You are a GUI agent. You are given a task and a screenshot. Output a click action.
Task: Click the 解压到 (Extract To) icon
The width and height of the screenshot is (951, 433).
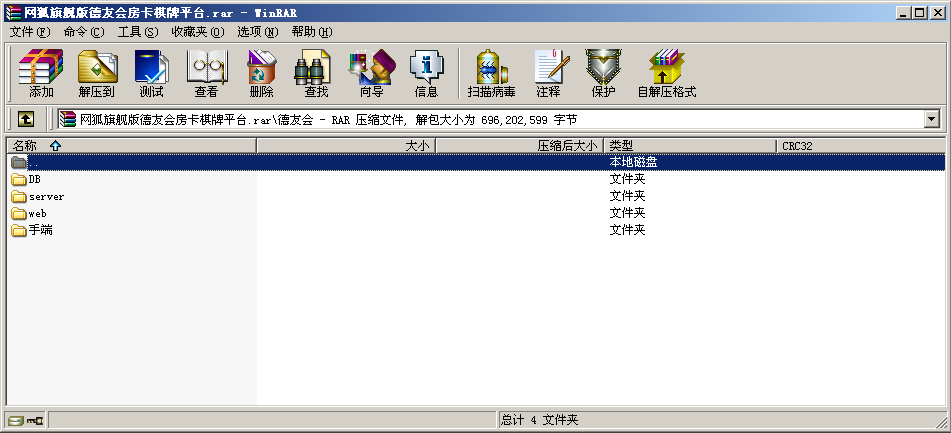tap(97, 74)
